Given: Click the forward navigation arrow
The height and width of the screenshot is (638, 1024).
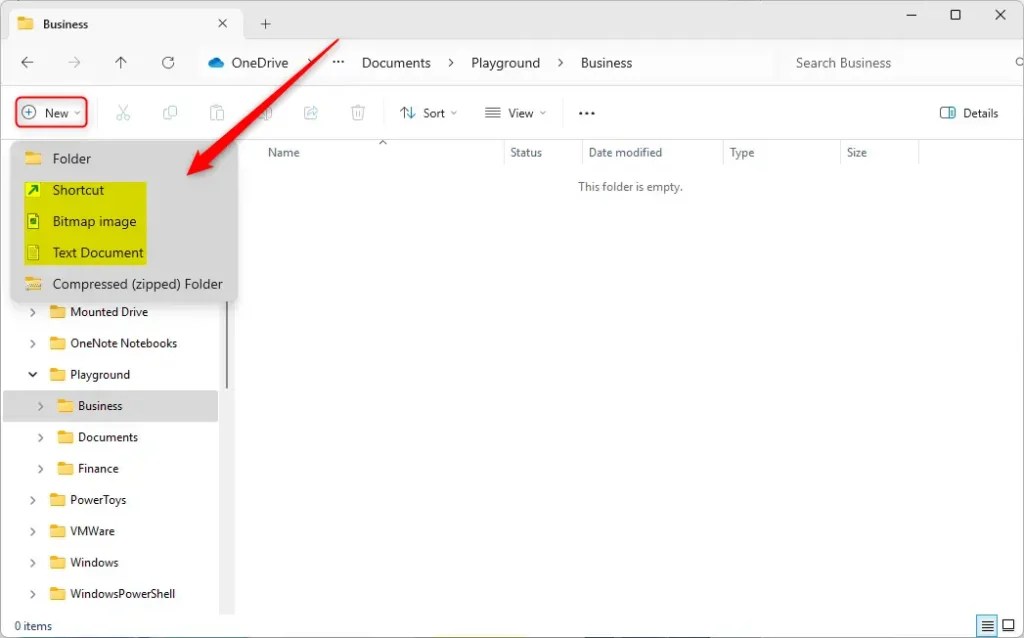Looking at the screenshot, I should 74,63.
